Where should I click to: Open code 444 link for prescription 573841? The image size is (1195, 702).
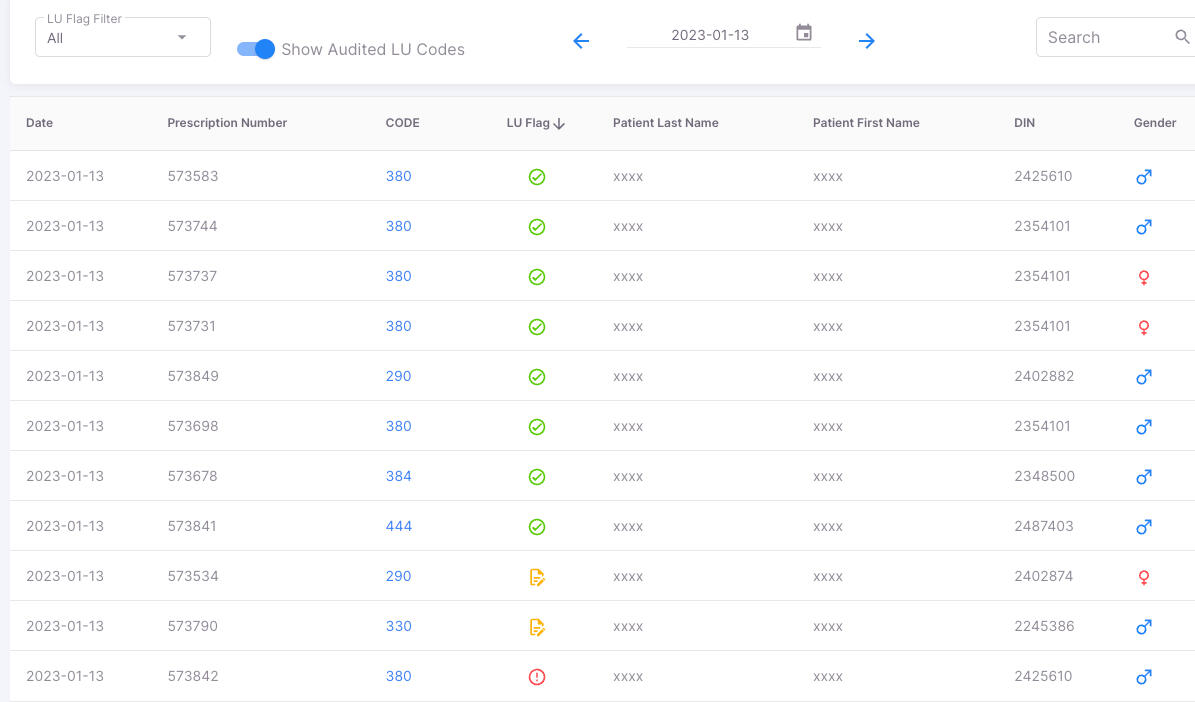[x=399, y=526]
